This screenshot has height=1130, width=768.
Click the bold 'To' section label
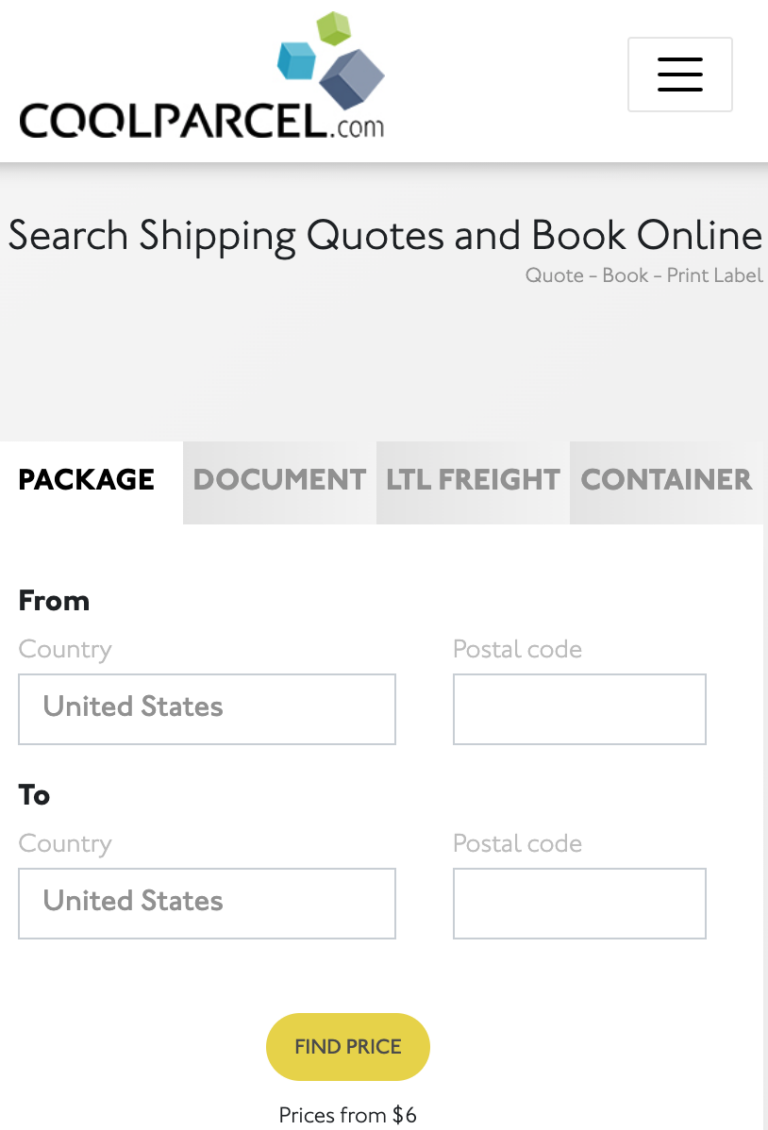(34, 795)
